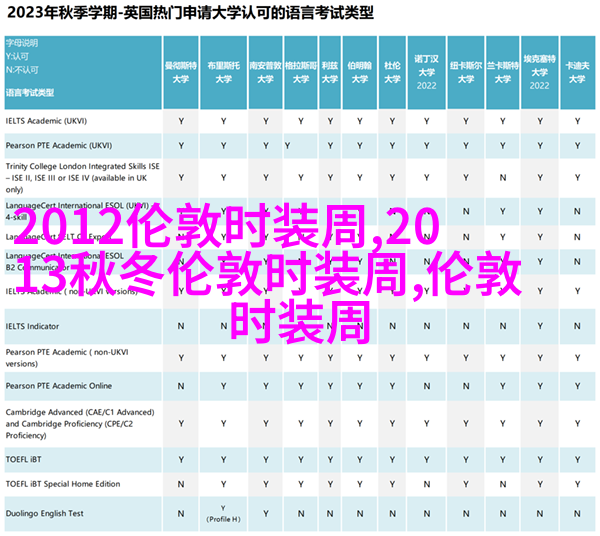Select the '利兹大学' column header
The image size is (600, 536).
pos(330,72)
